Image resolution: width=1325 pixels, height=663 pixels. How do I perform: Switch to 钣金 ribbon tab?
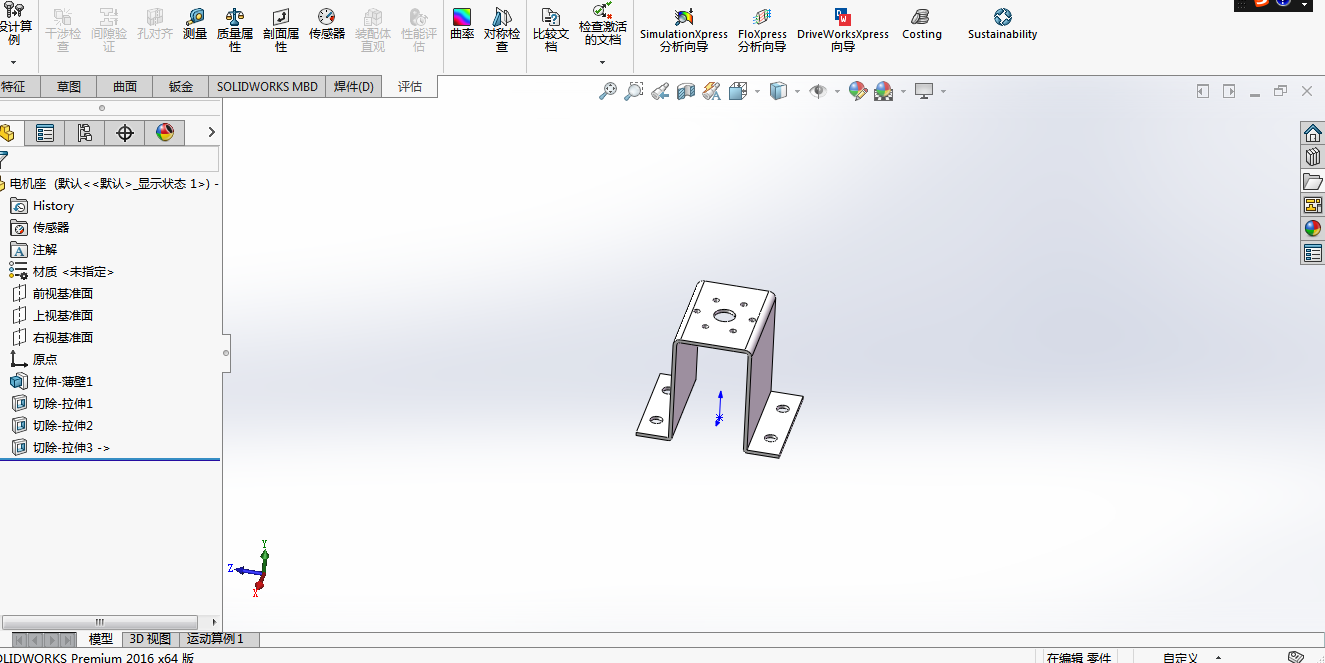tap(181, 87)
